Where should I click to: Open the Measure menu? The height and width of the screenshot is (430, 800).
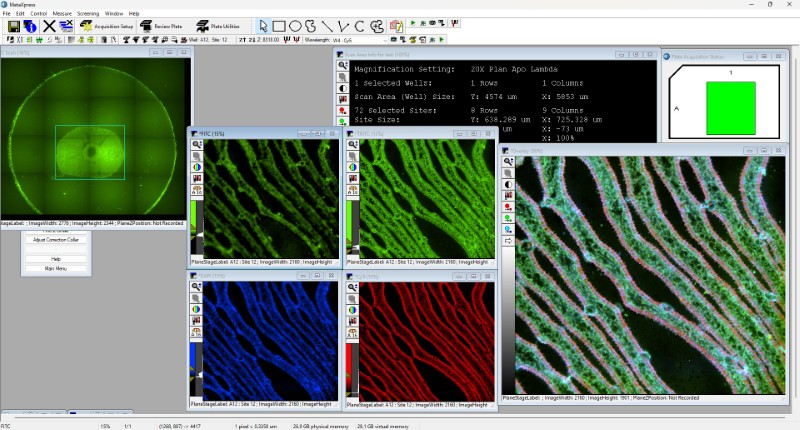point(62,13)
